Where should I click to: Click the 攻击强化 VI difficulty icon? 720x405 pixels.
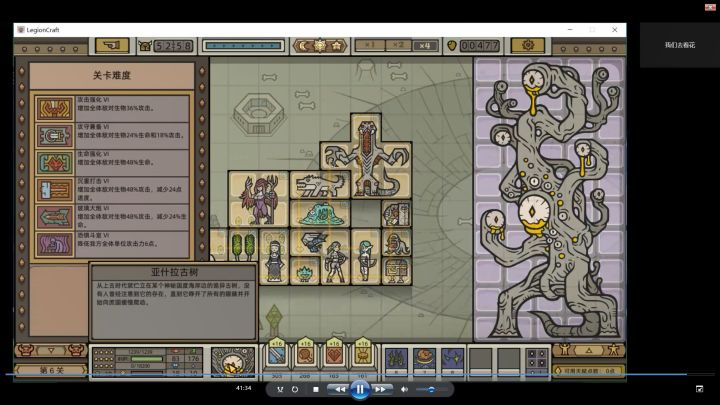pos(55,109)
